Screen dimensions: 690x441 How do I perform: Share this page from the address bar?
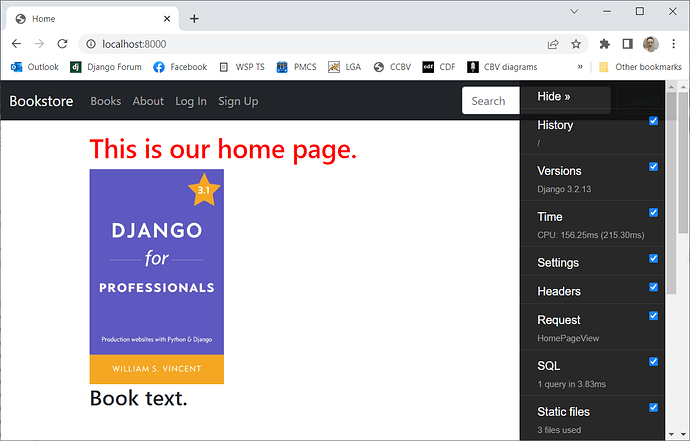(553, 44)
